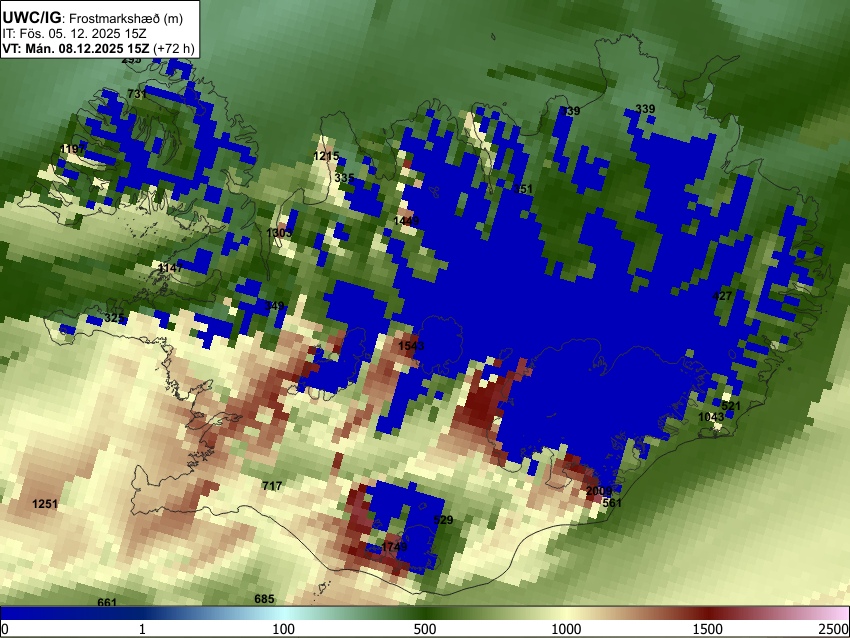Click the 1 tick label on the color scale
Image resolution: width=850 pixels, height=638 pixels.
coord(142,629)
